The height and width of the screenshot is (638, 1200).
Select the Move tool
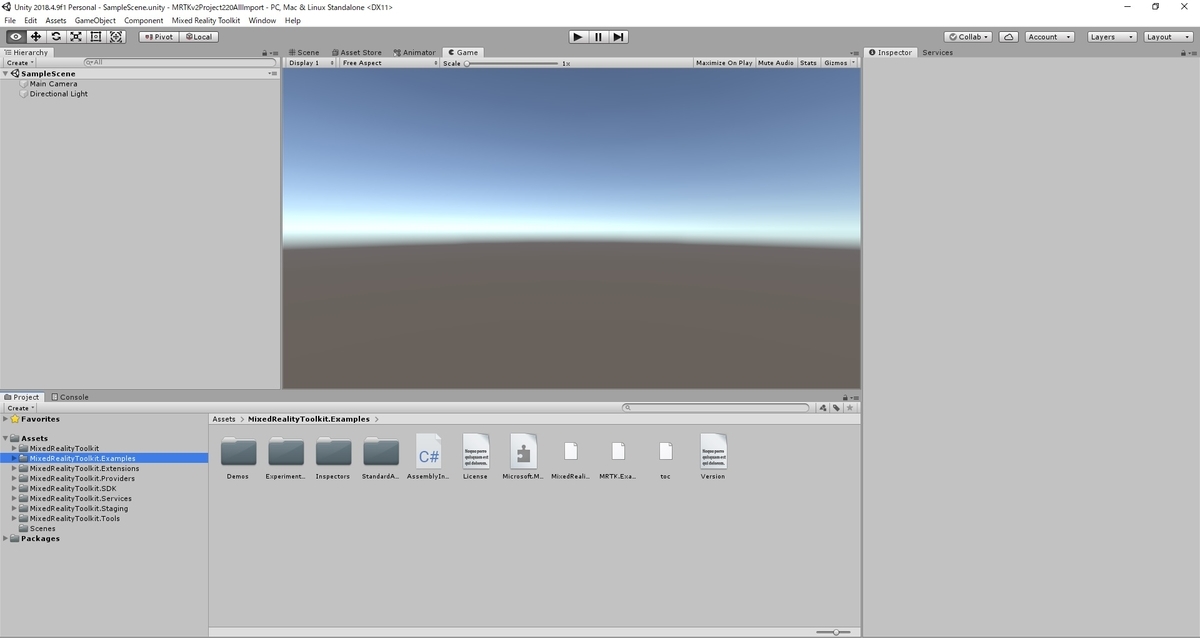(x=36, y=37)
